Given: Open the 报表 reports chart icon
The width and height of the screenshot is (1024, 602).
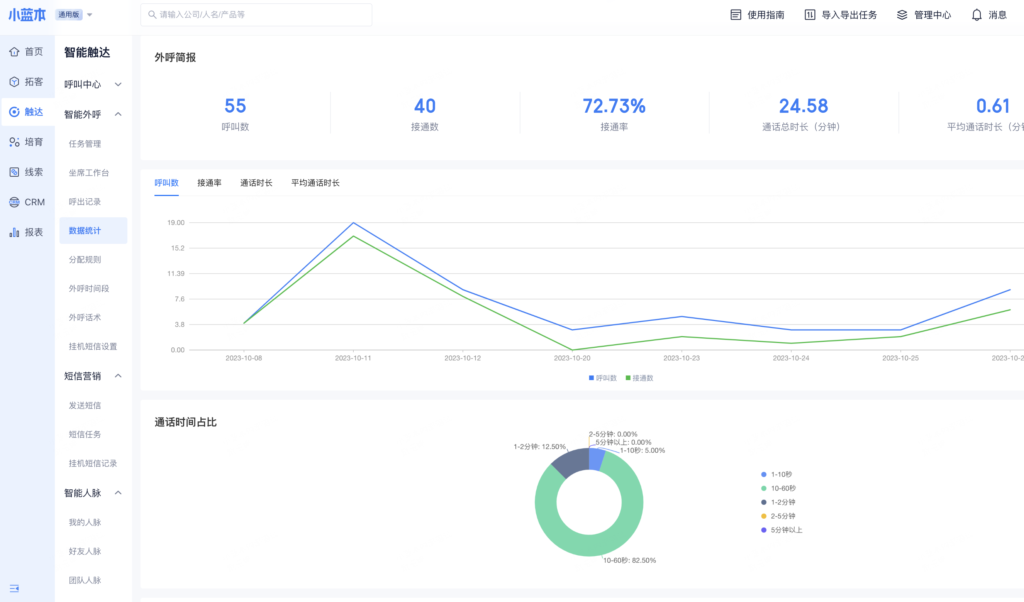Looking at the screenshot, I should (14, 232).
